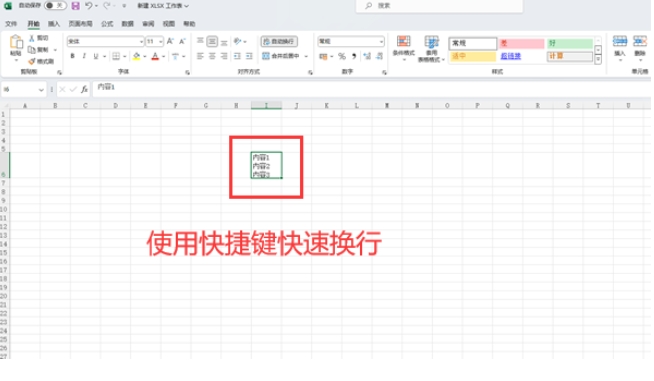Select the pink Bad cell style
Image resolution: width=654 pixels, height=381 pixels.
coord(521,43)
